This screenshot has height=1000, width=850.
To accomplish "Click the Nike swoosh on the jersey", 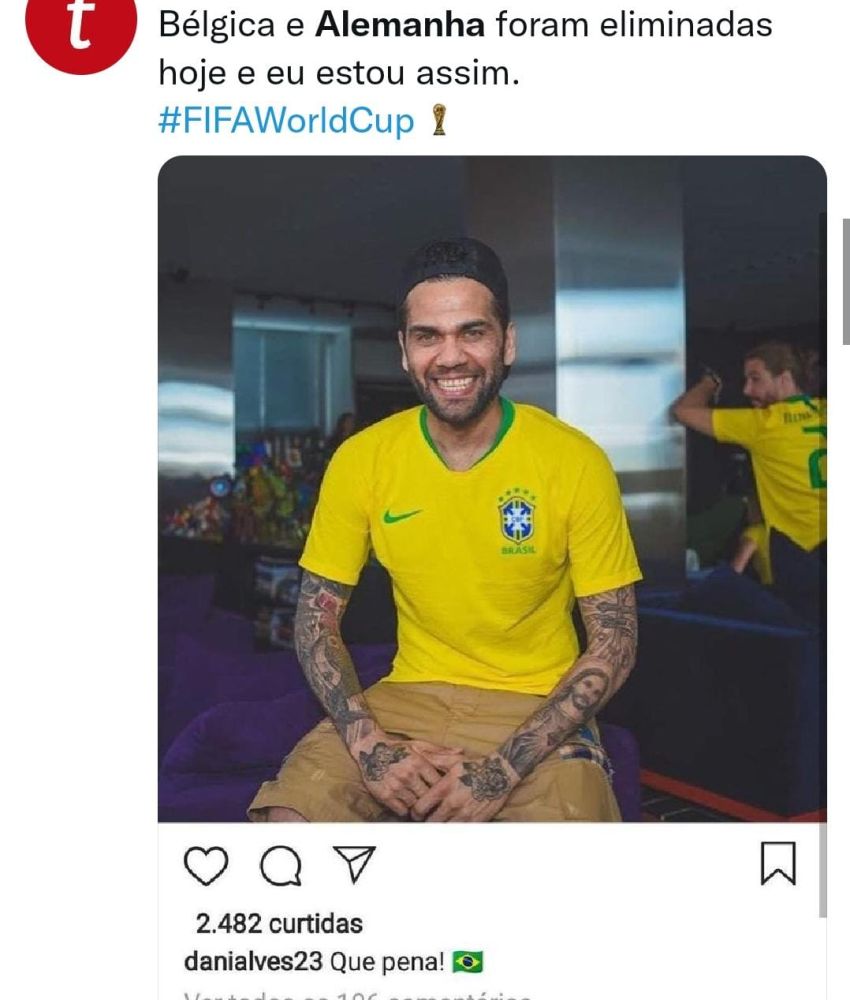I will pyautogui.click(x=401, y=515).
